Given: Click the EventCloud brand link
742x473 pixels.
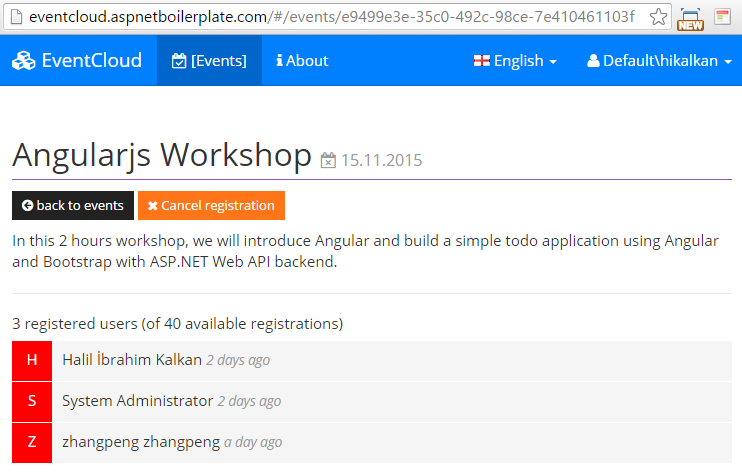Looking at the screenshot, I should pyautogui.click(x=77, y=61).
